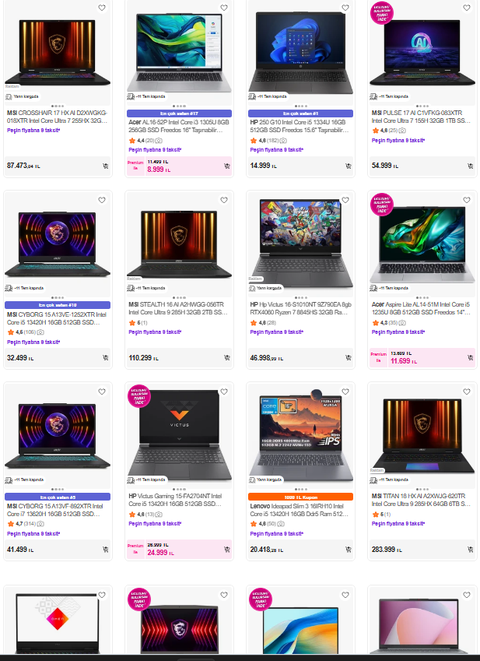Open MSI PULSE 17 AI product title
The image size is (480, 661).
(421, 117)
